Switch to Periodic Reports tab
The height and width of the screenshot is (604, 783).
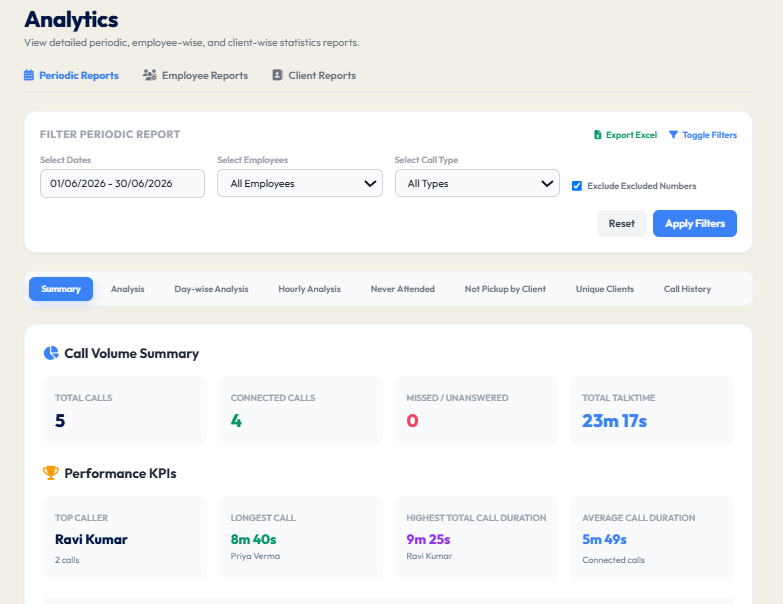pyautogui.click(x=71, y=75)
